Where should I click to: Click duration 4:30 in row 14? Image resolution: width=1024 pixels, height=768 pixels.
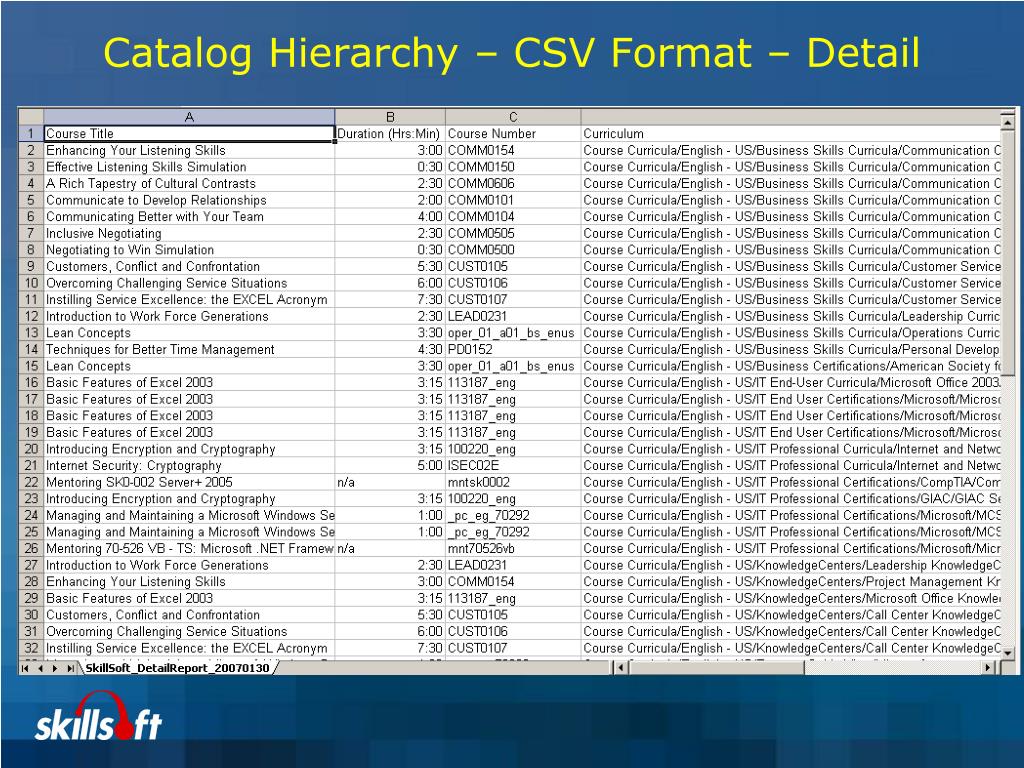pos(391,349)
